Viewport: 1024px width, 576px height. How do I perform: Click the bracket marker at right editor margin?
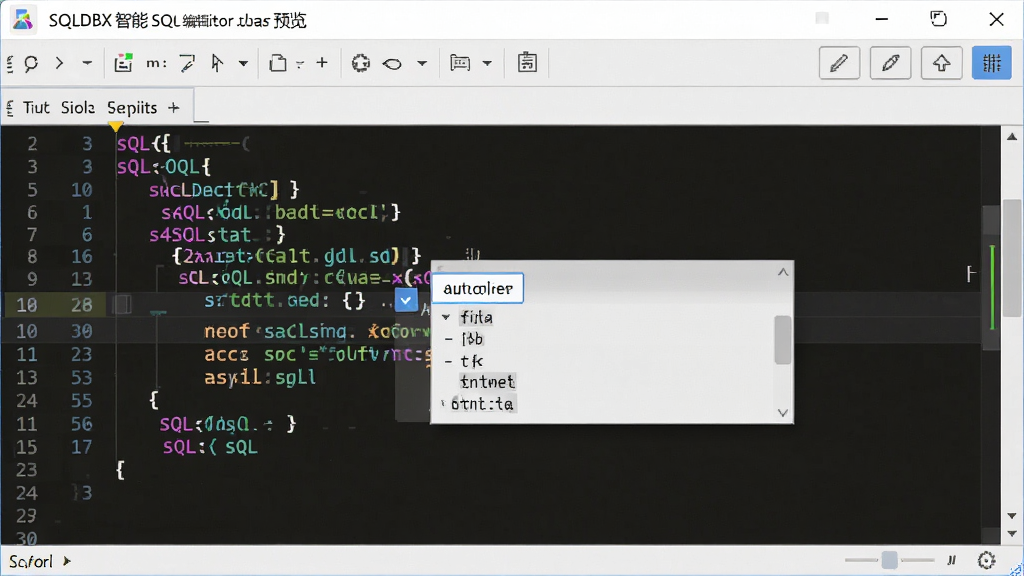click(x=971, y=274)
